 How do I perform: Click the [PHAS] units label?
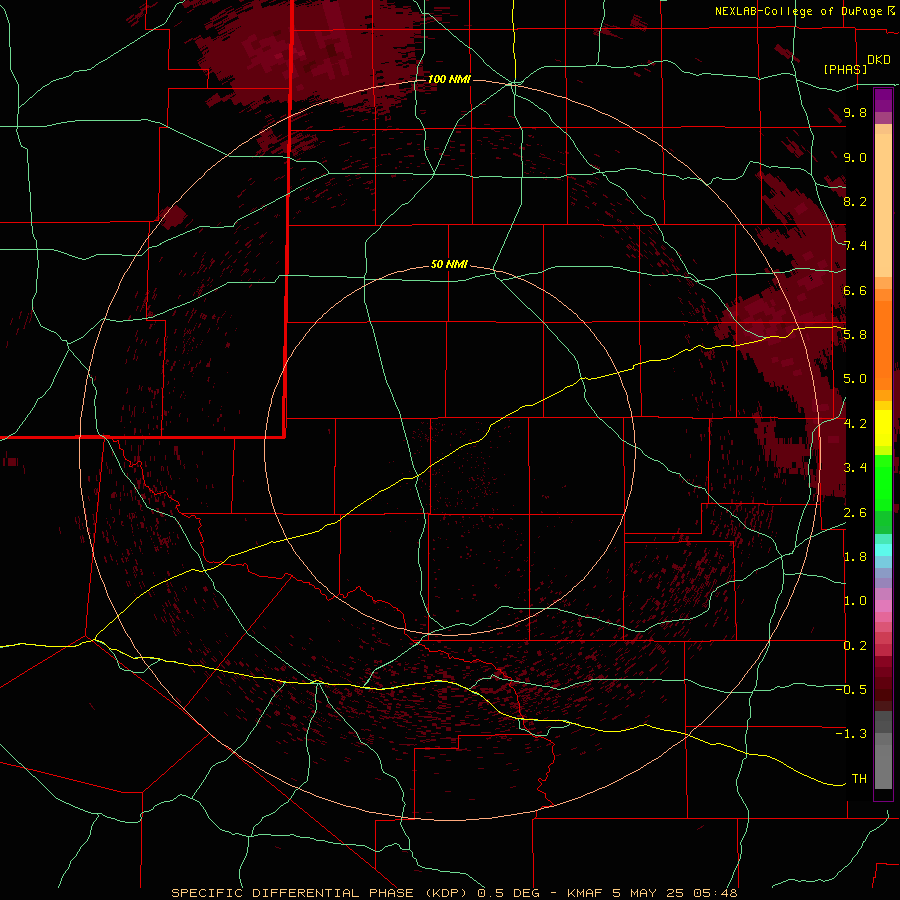coord(845,69)
